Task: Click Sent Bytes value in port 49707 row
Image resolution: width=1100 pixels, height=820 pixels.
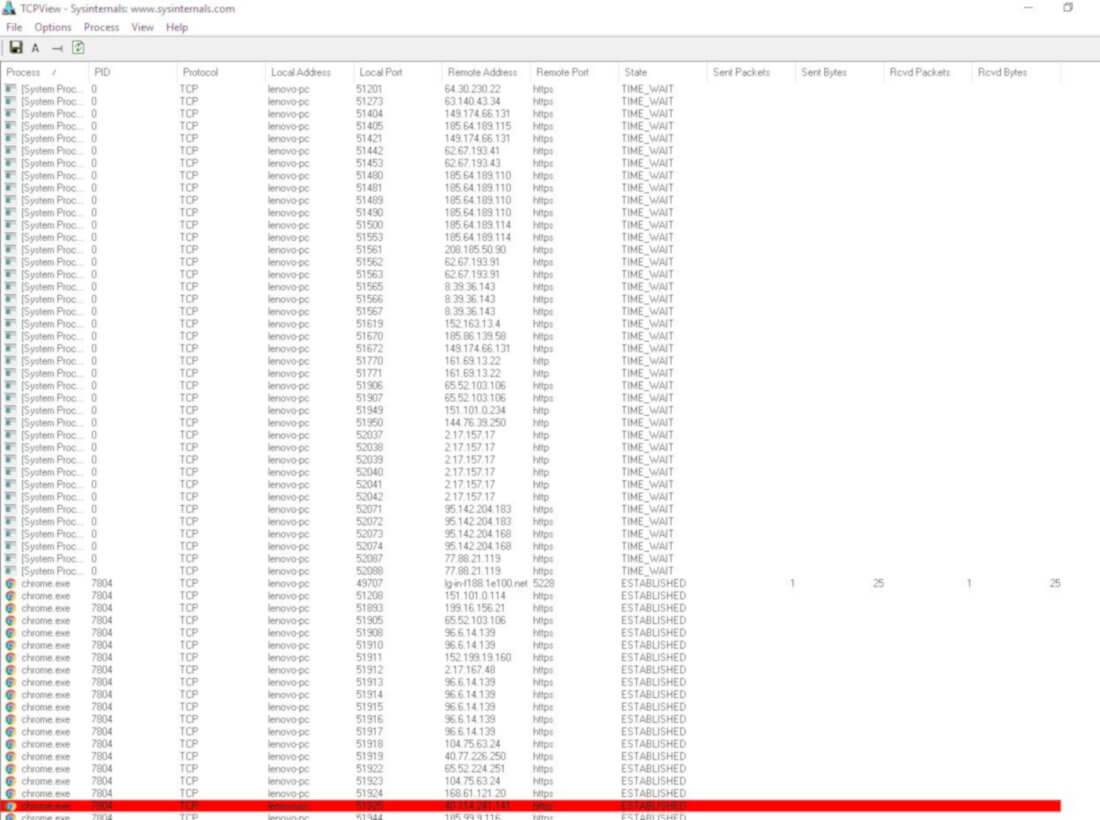Action: [878, 584]
